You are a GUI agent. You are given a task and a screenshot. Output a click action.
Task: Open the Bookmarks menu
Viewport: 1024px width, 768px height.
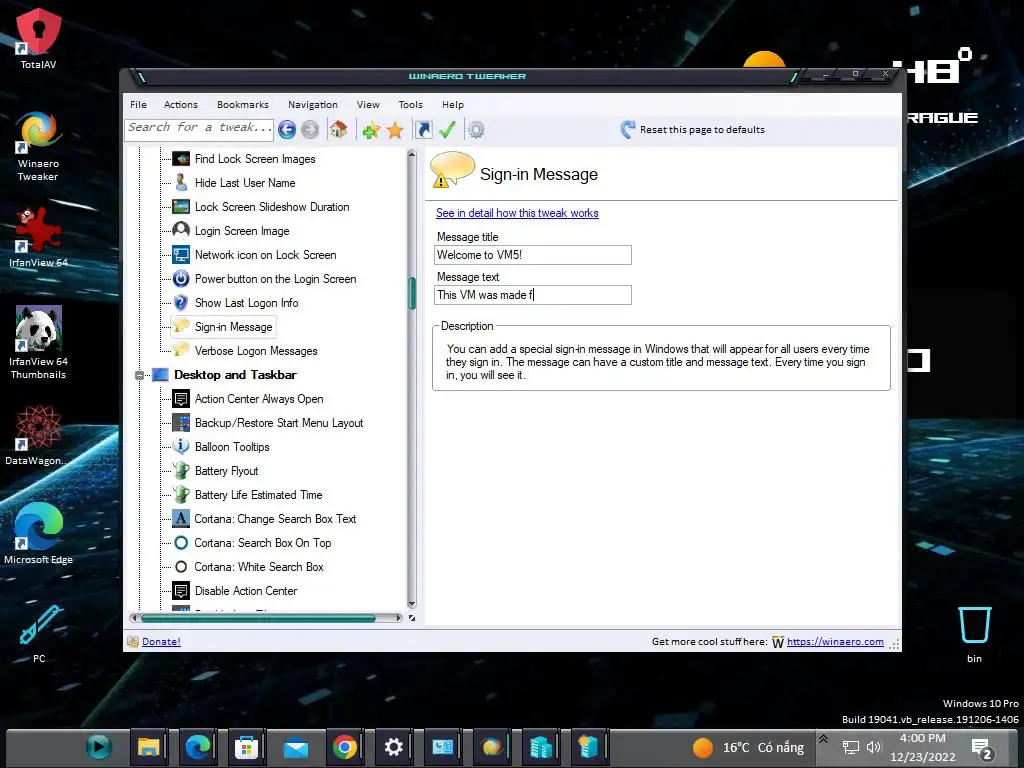242,104
